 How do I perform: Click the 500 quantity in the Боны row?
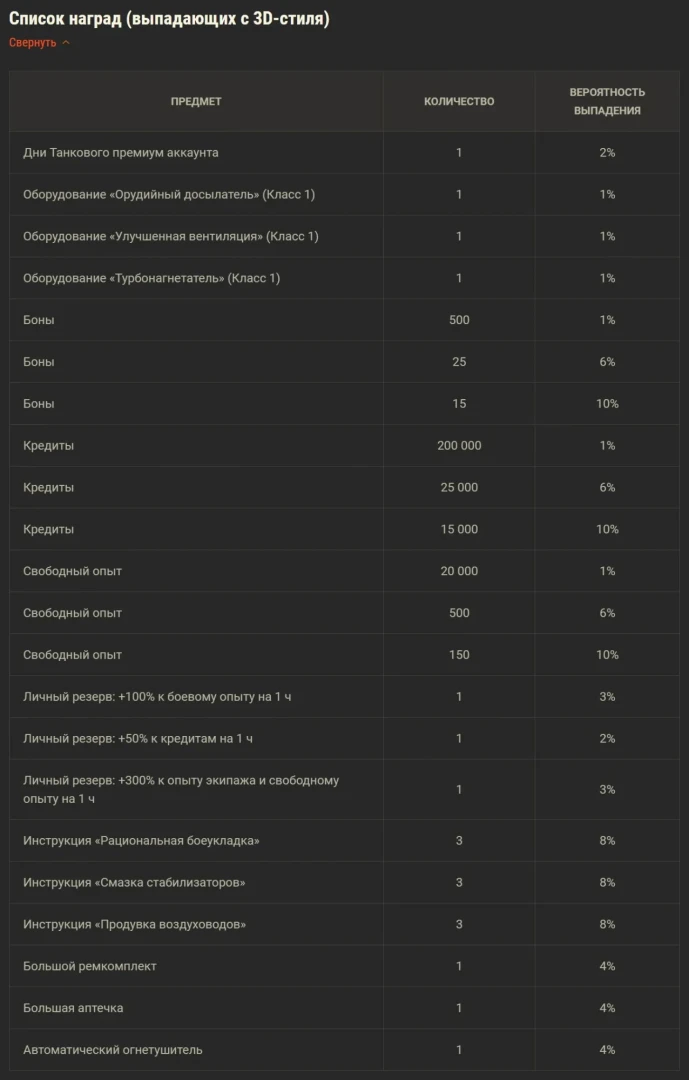pyautogui.click(x=459, y=321)
